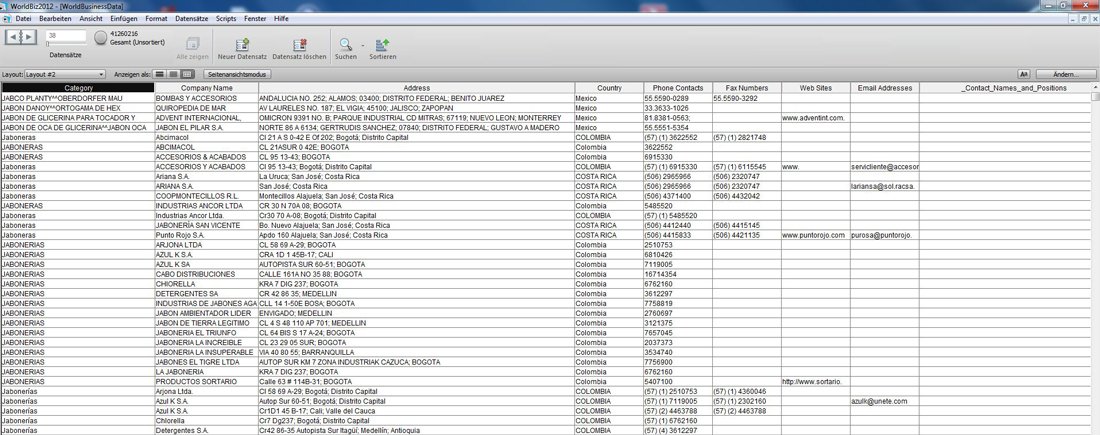Switch to form view display

pos(160,74)
